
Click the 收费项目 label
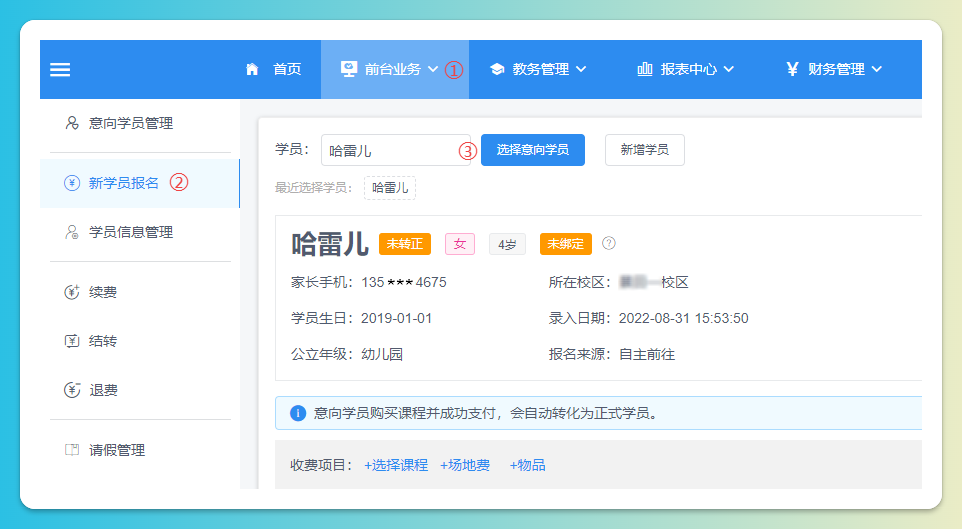pyautogui.click(x=321, y=465)
